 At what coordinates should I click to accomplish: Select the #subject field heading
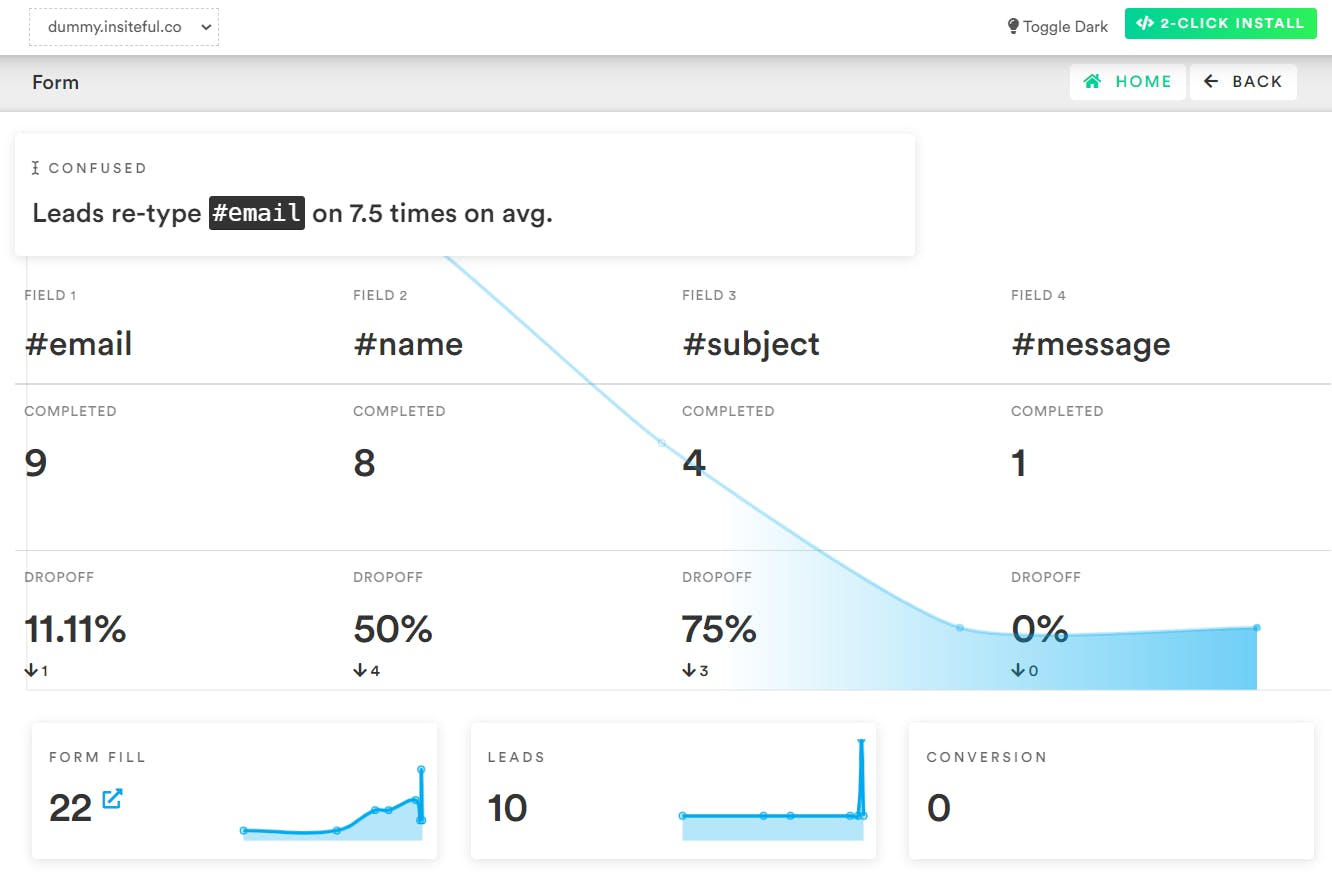(x=751, y=344)
